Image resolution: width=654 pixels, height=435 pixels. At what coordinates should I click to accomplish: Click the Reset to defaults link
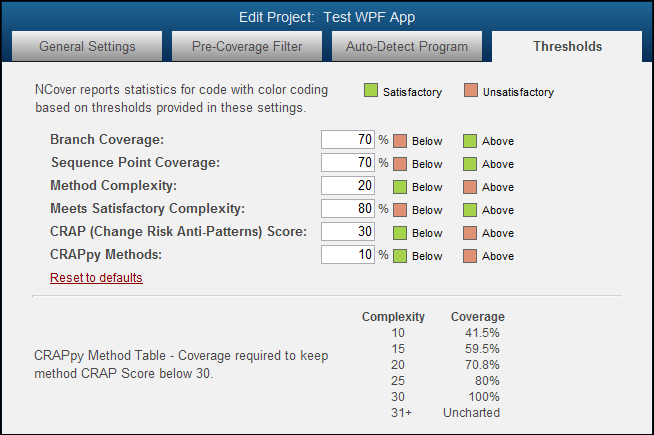pyautogui.click(x=96, y=277)
